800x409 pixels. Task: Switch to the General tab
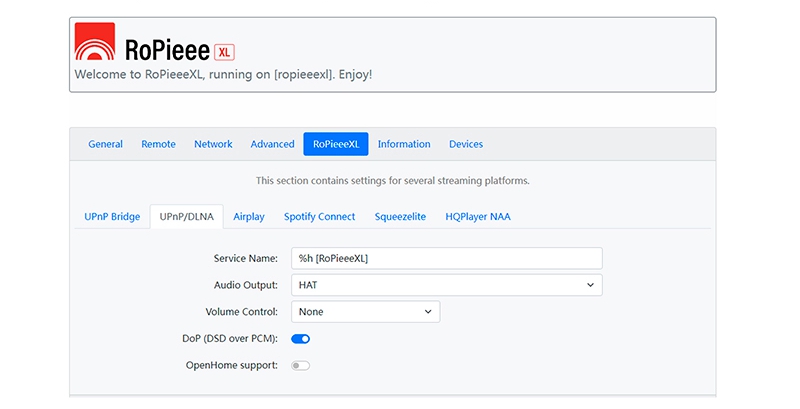(105, 144)
